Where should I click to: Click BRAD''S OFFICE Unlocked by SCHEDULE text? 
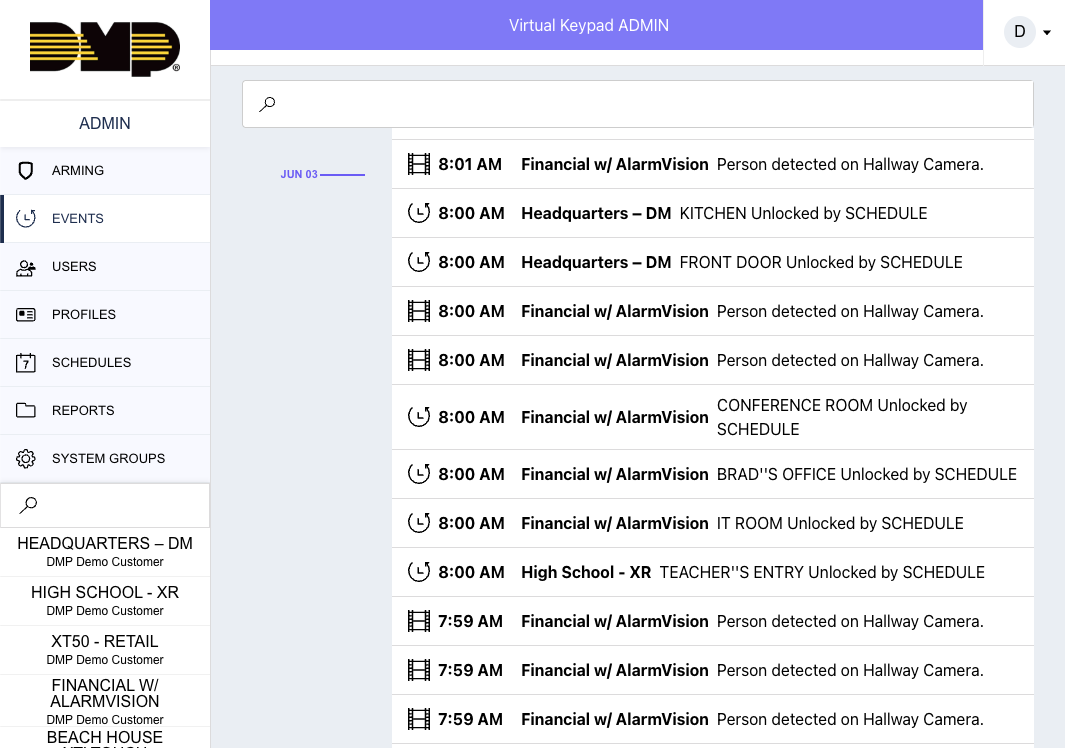point(867,474)
